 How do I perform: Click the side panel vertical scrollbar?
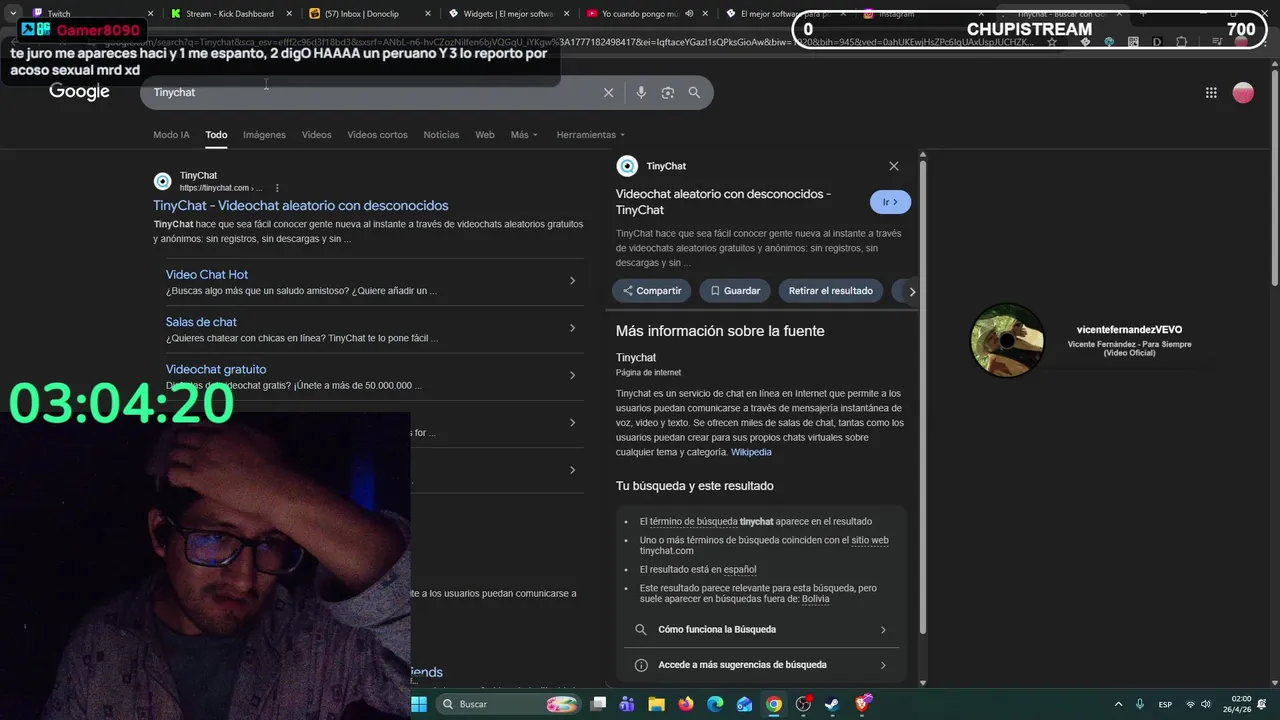[923, 395]
